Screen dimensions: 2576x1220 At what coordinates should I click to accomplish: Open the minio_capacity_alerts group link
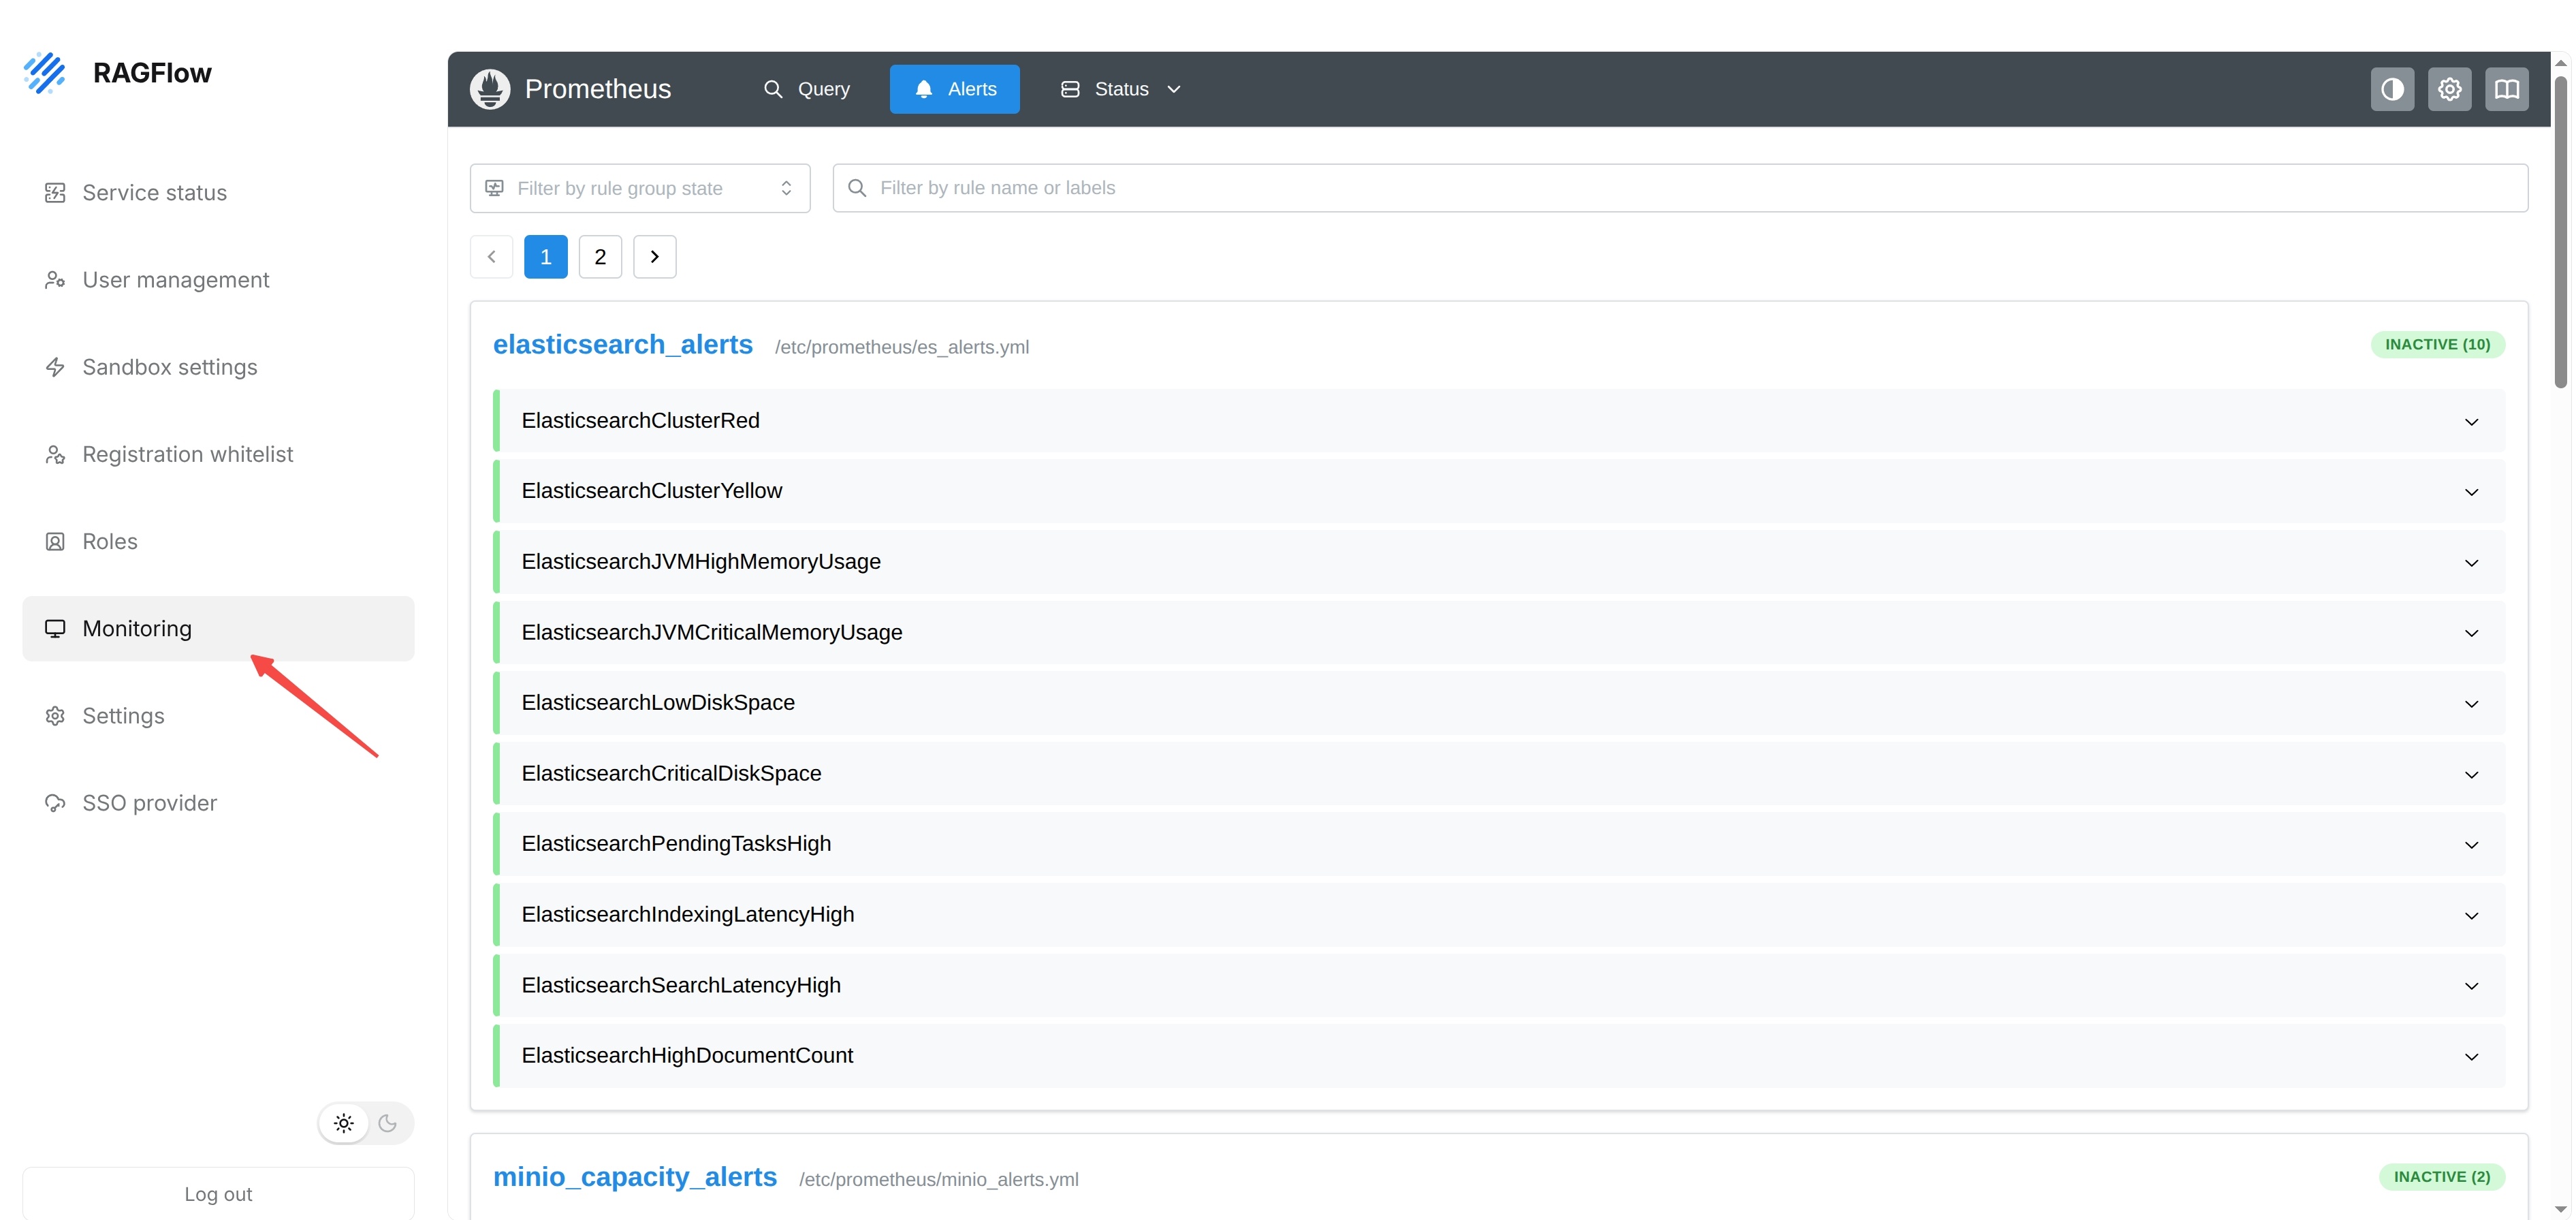[x=635, y=1177]
